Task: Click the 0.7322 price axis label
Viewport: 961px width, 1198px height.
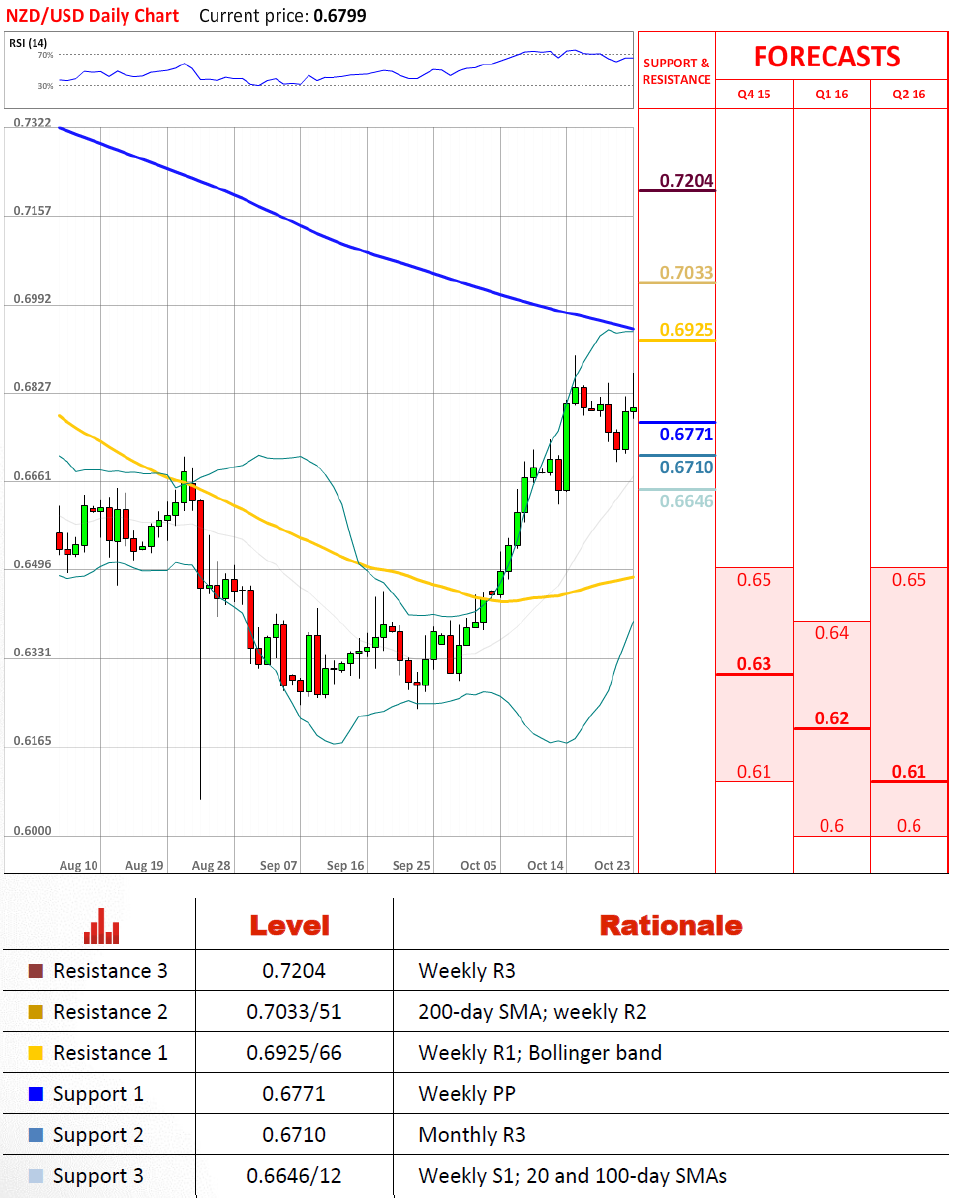Action: click(x=33, y=122)
